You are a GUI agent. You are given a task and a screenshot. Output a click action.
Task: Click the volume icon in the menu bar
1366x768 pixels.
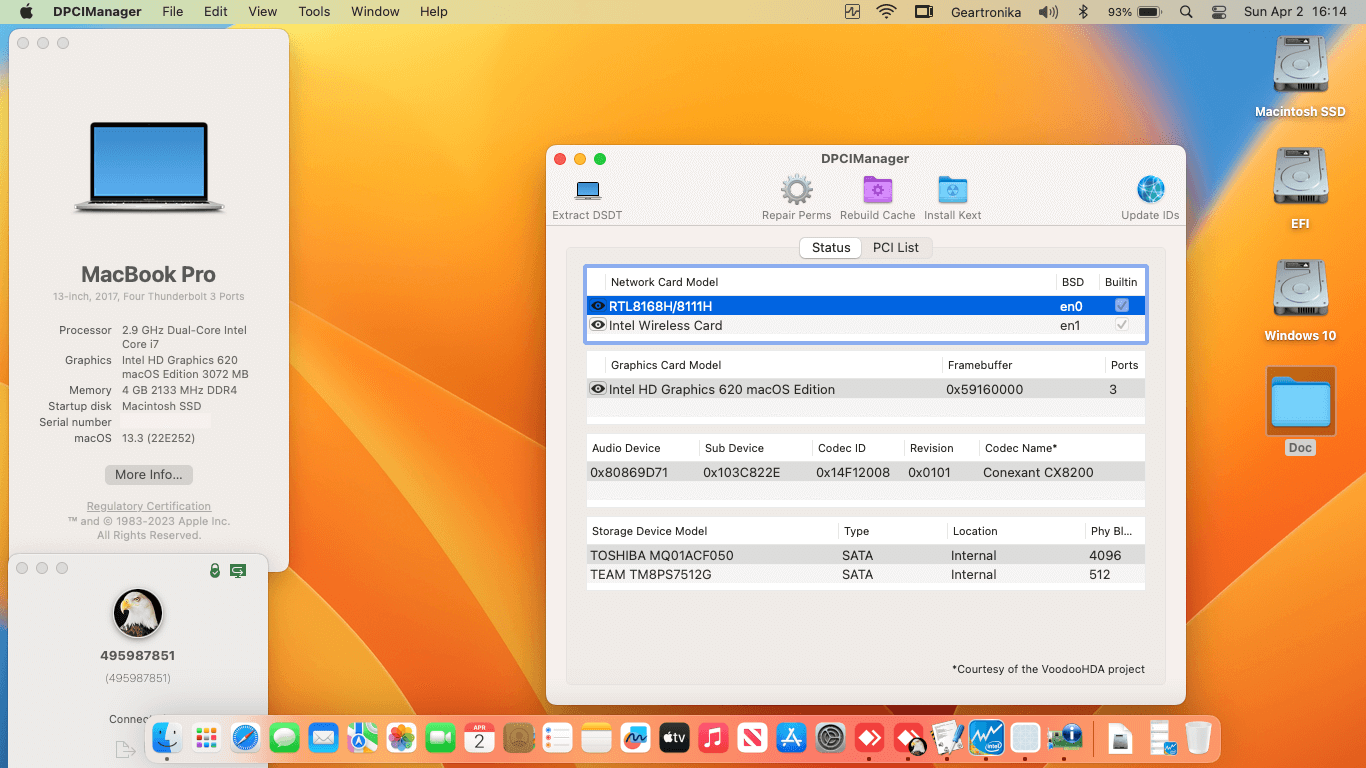pyautogui.click(x=1048, y=12)
